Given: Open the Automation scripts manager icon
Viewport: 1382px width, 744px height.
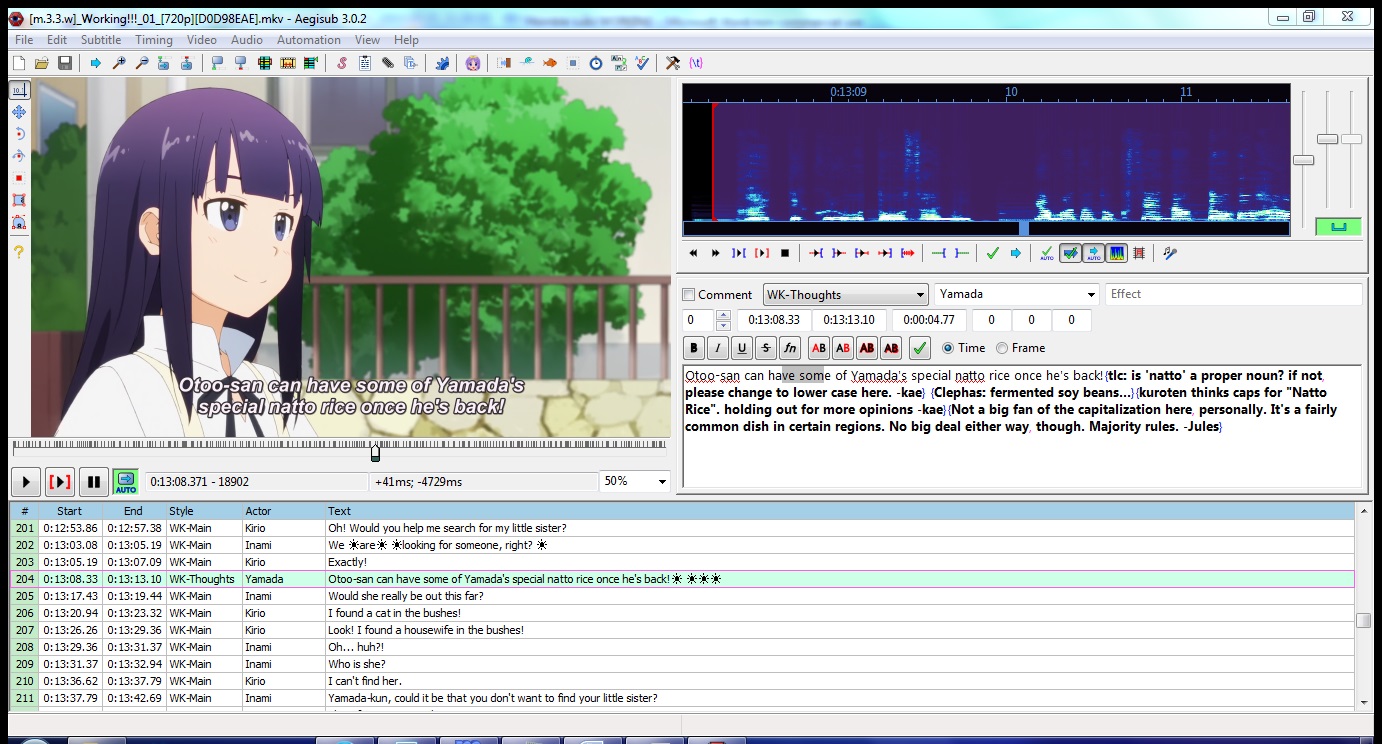Looking at the screenshot, I should (x=442, y=63).
